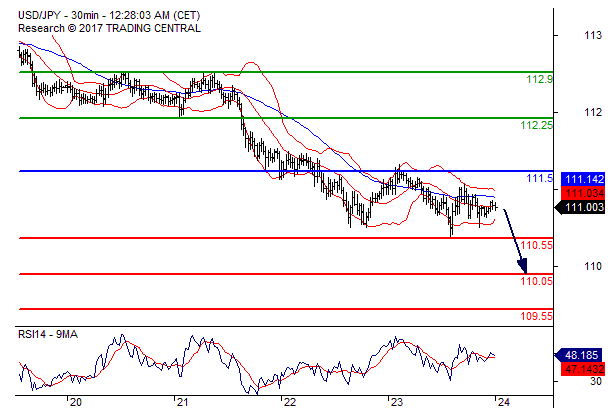Click date label 20 on time axis
This screenshot has height=420, width=613.
(75, 402)
